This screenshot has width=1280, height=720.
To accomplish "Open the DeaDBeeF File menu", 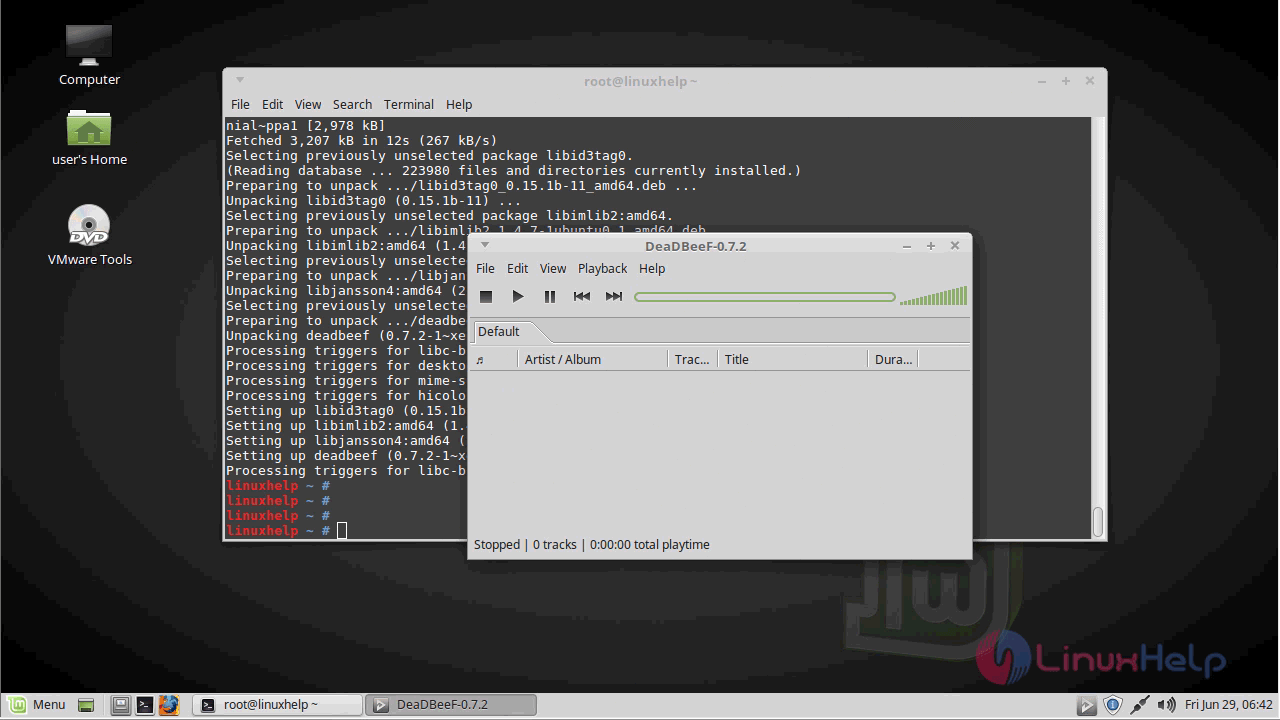I will pyautogui.click(x=485, y=268).
